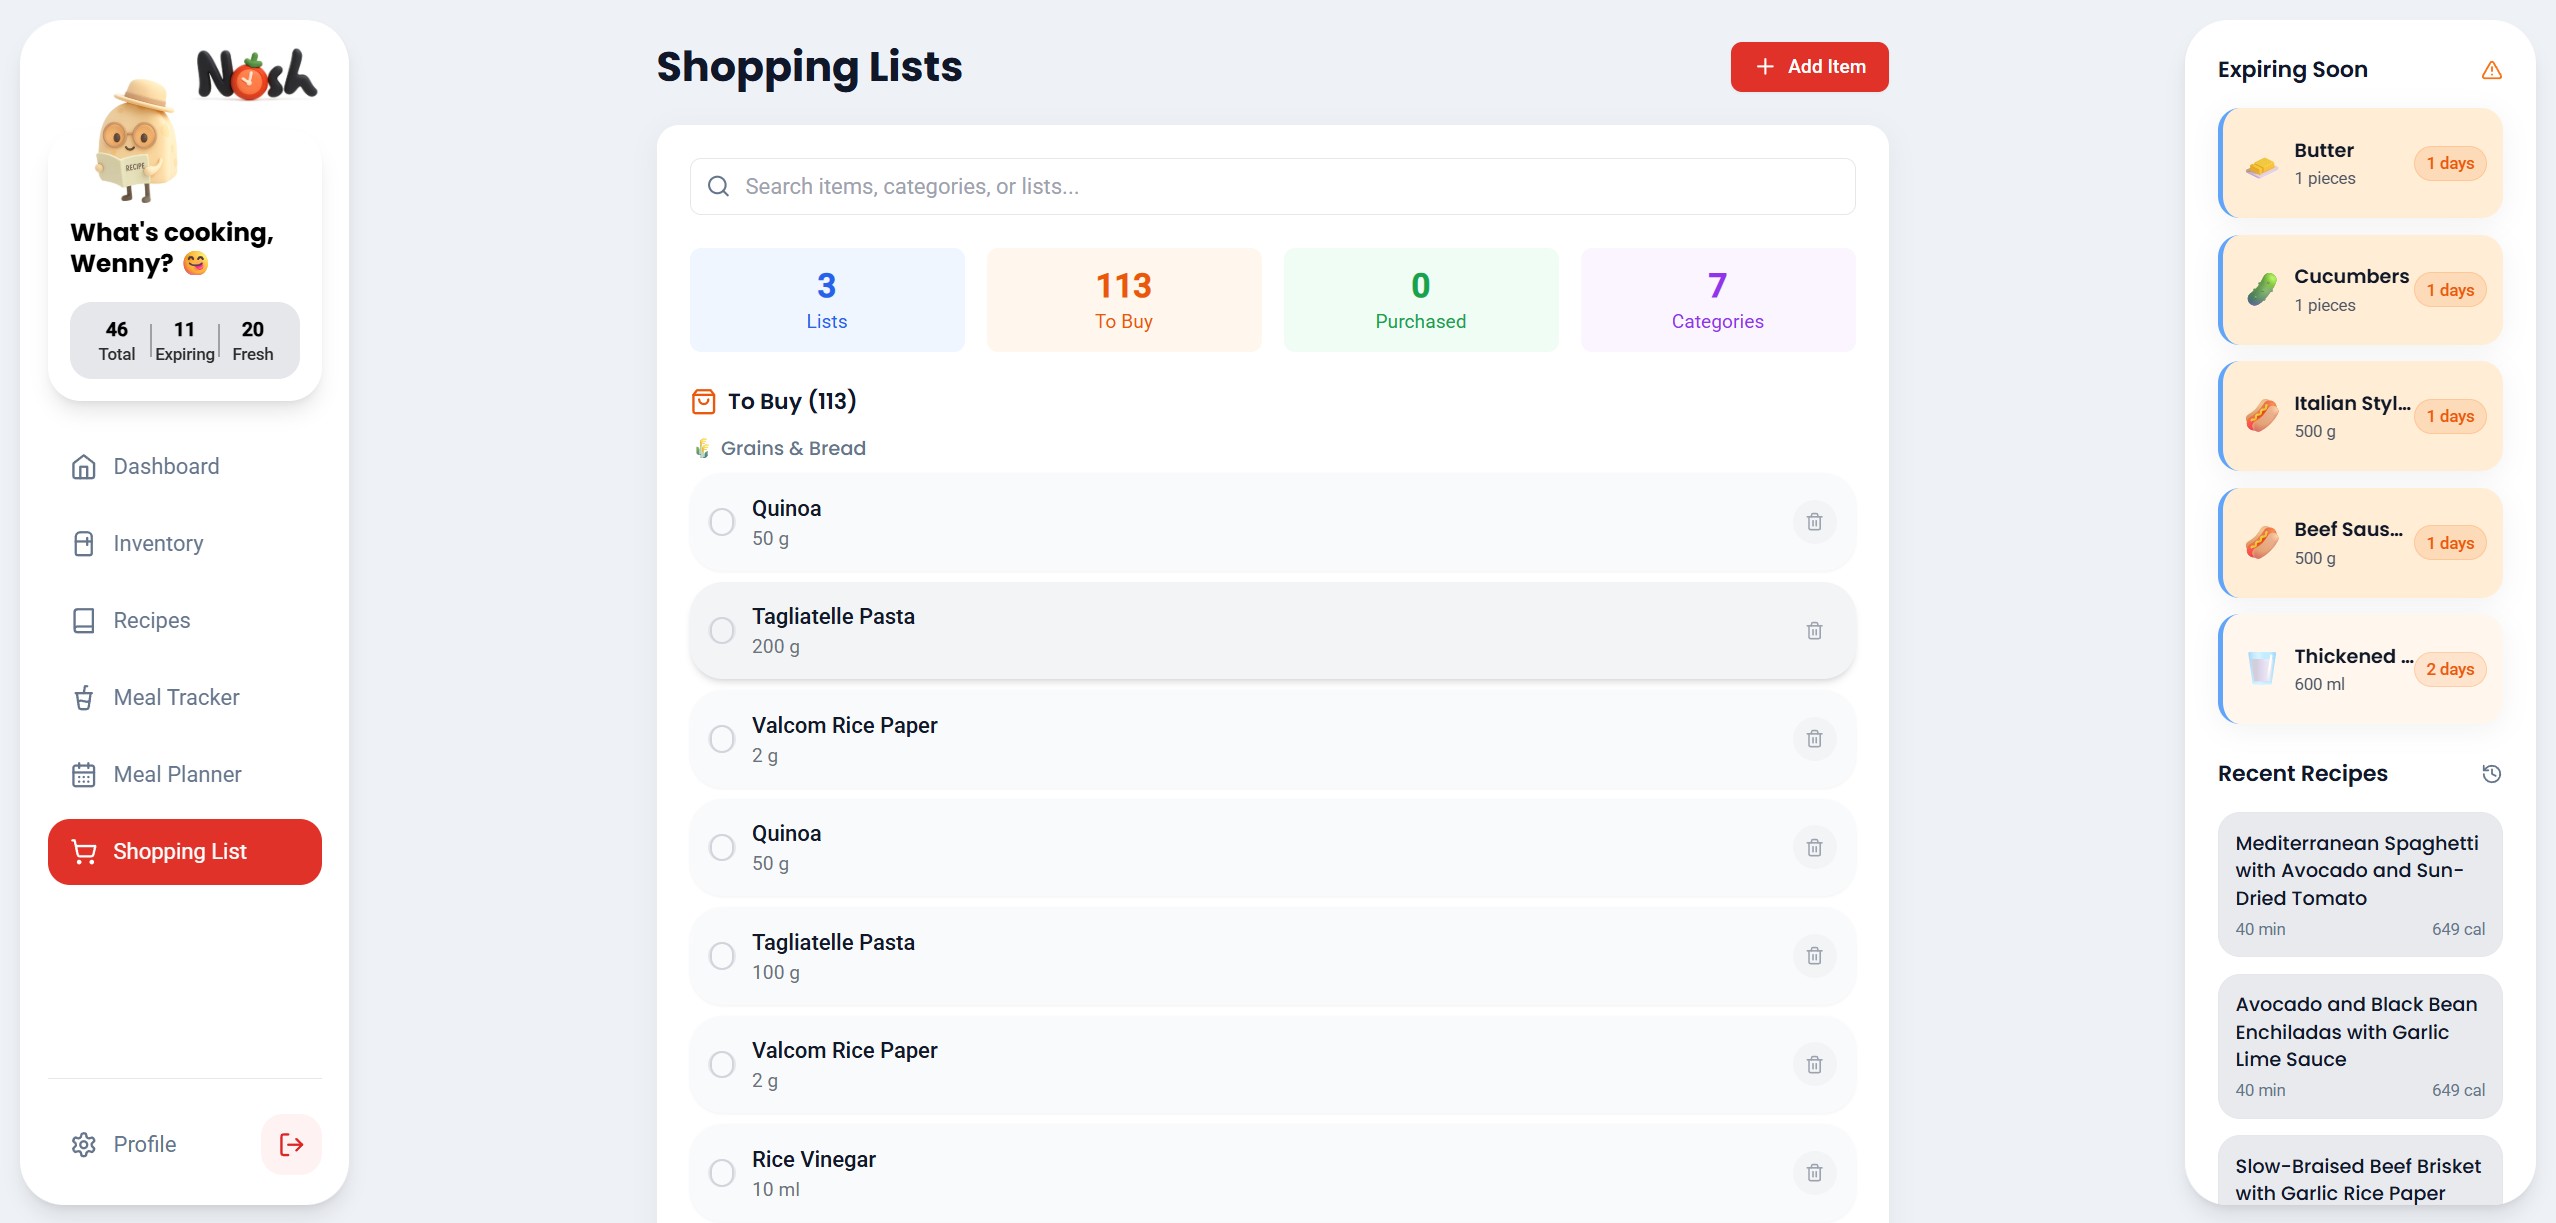
Task: Open the Profile settings link
Action: coord(144,1144)
